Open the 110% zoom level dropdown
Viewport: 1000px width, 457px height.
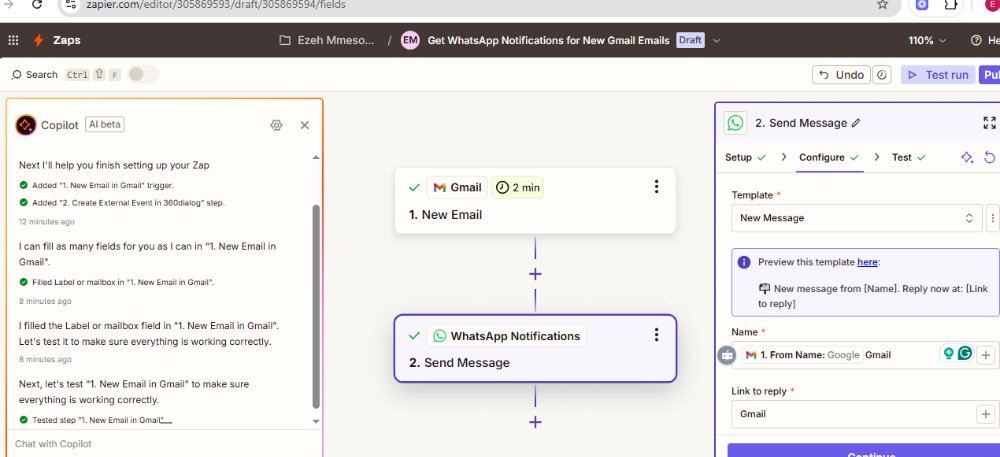[927, 41]
